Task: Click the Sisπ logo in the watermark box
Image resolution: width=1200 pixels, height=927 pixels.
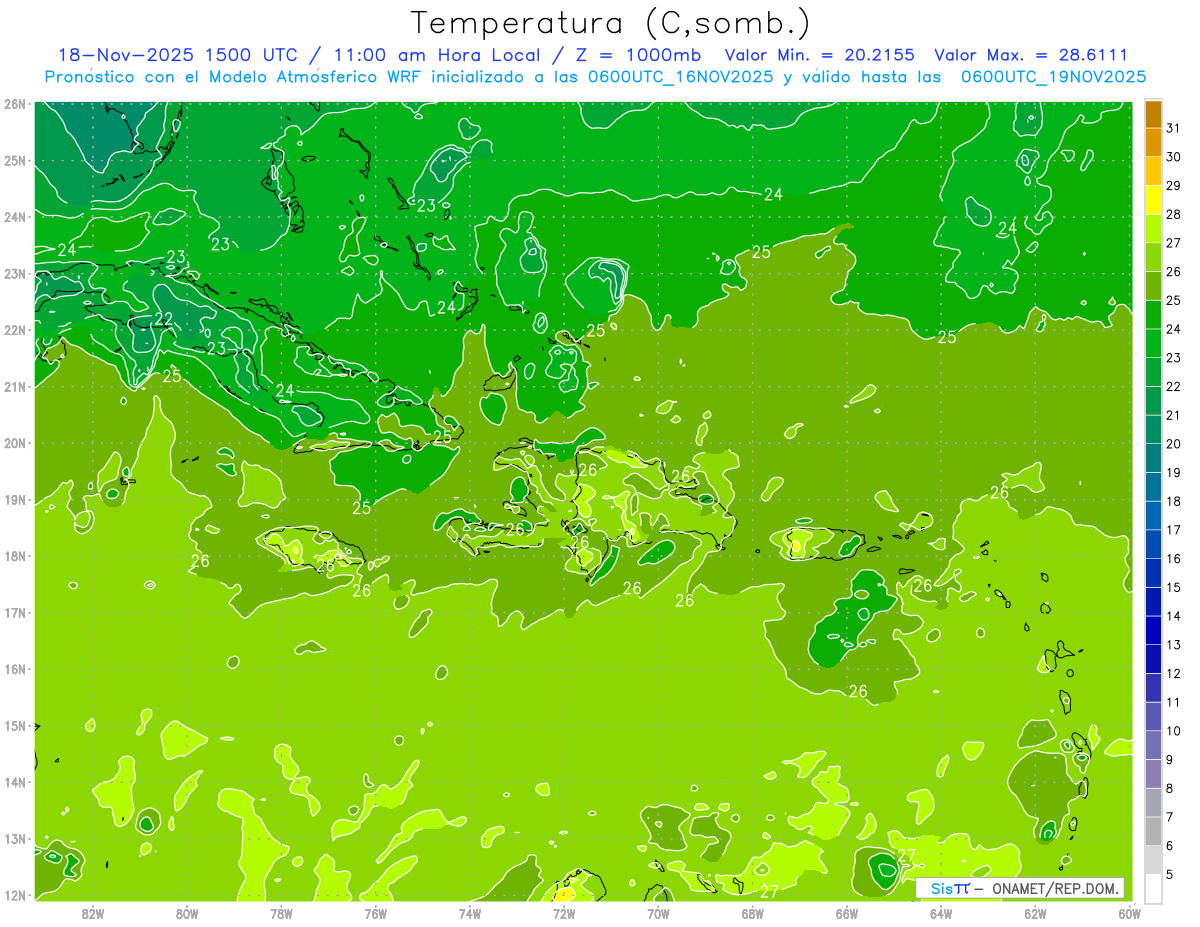Action: pos(949,888)
